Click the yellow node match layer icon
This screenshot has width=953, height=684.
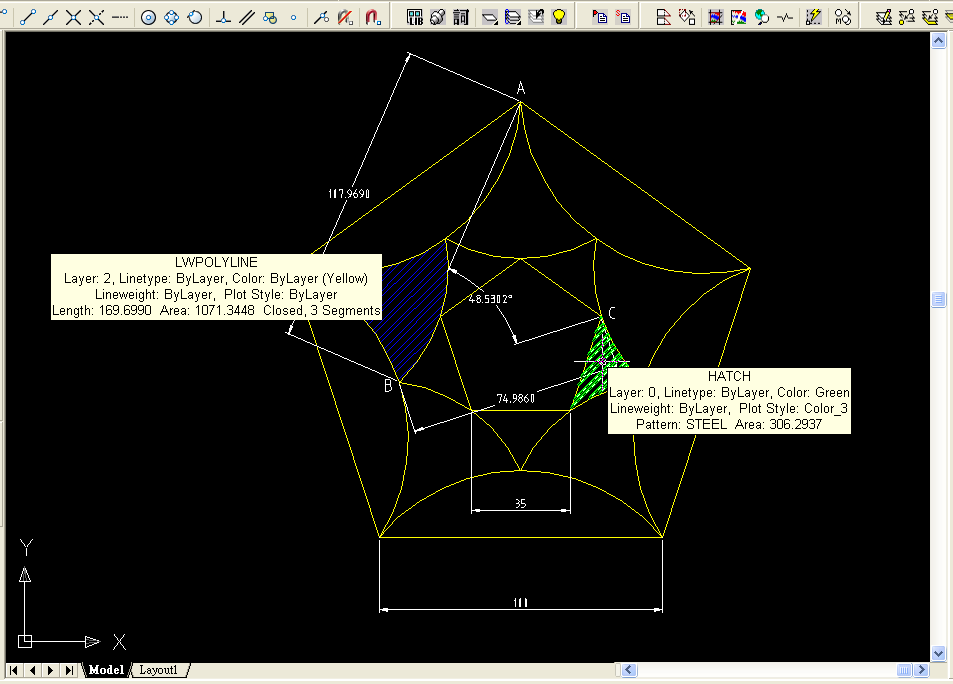click(x=907, y=17)
